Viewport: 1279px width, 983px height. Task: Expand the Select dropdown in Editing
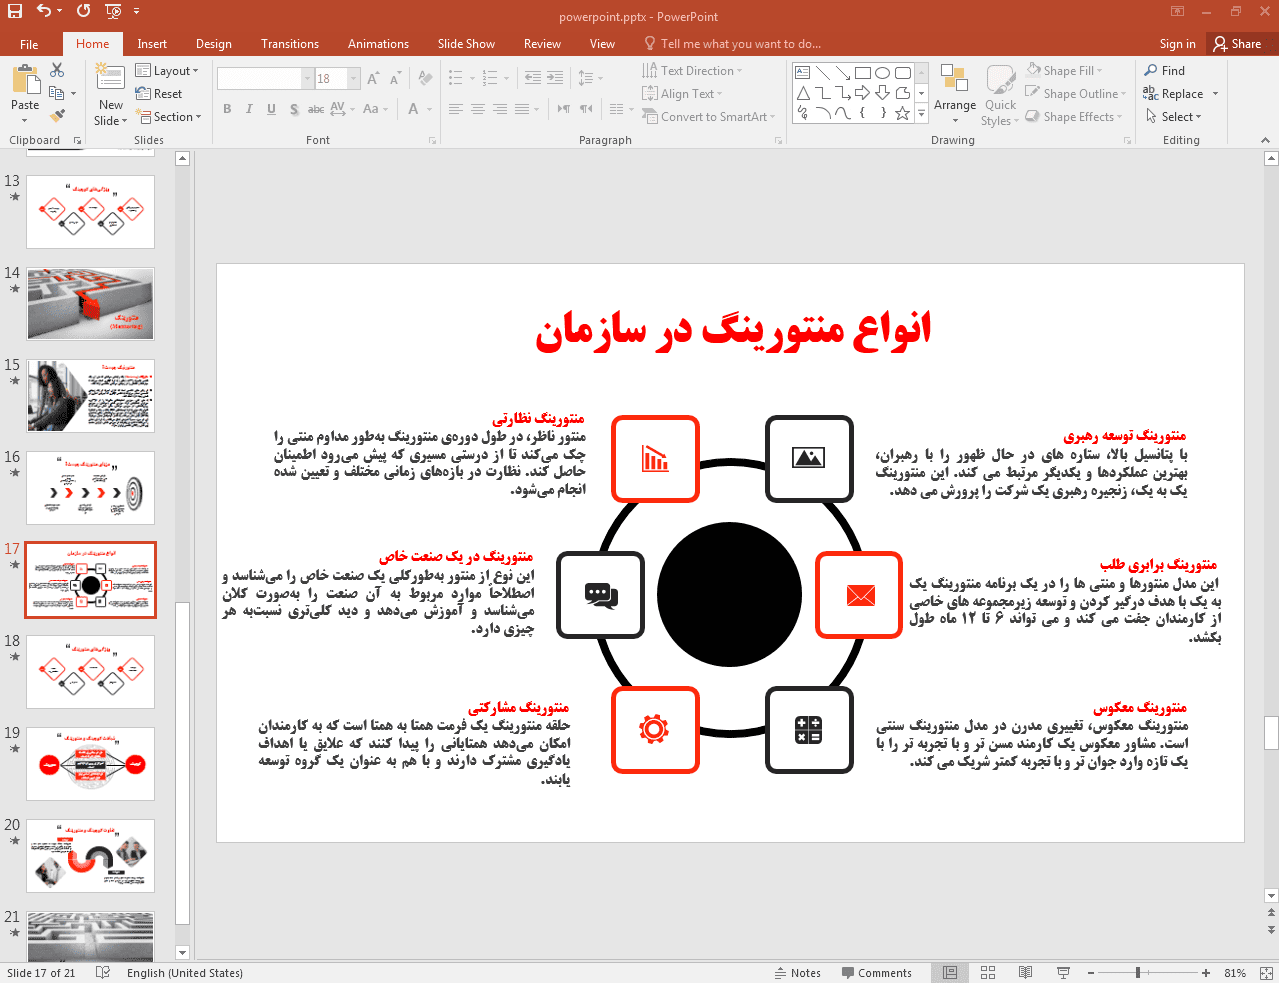click(x=1173, y=117)
